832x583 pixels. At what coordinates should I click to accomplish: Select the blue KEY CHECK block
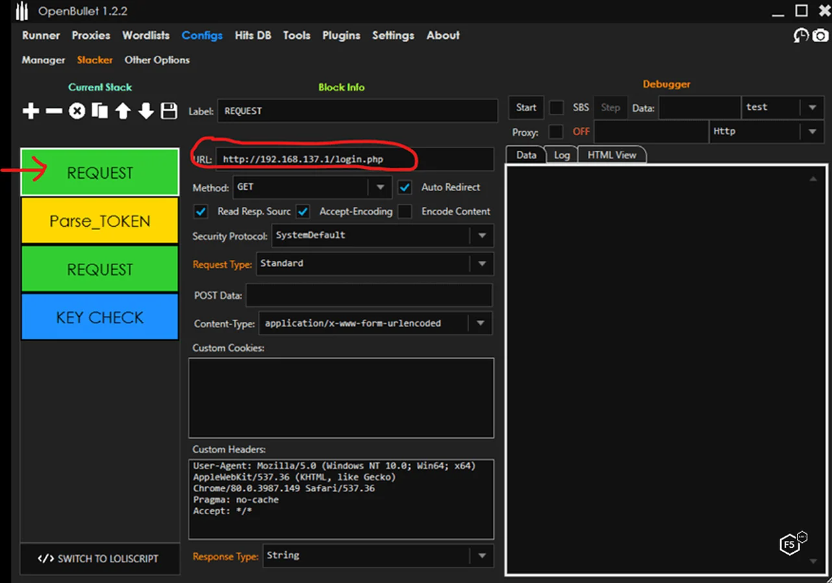click(x=99, y=317)
